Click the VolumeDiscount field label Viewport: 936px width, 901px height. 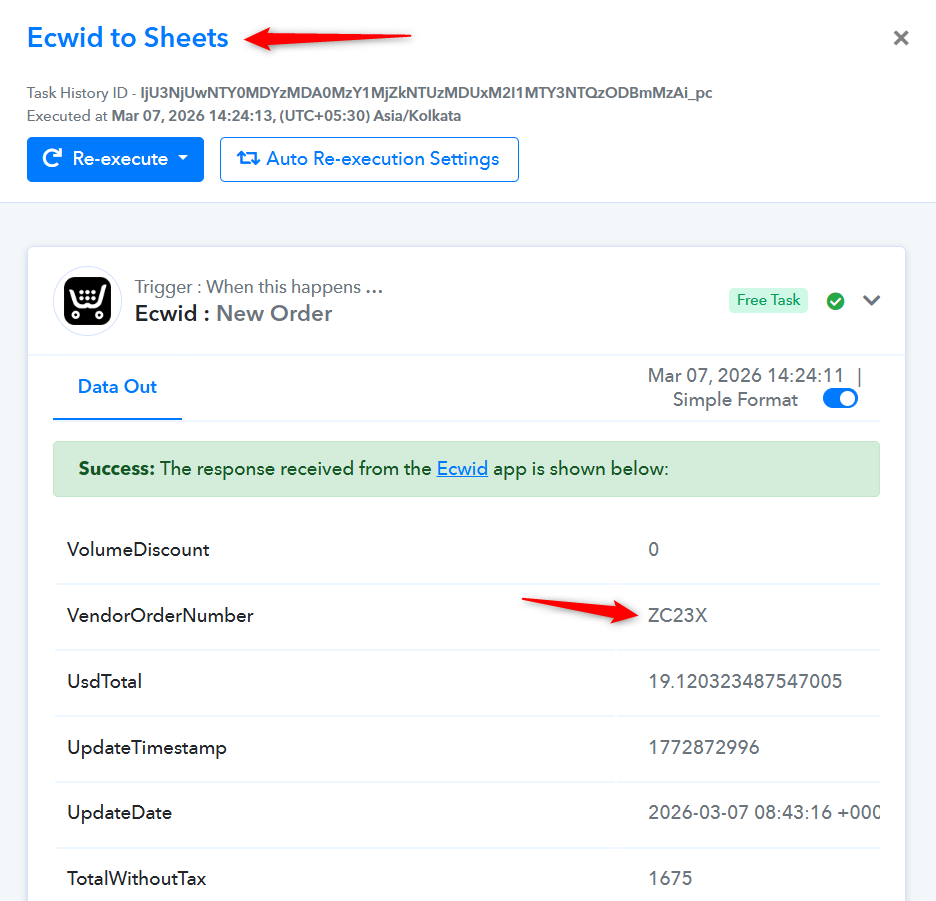point(138,549)
